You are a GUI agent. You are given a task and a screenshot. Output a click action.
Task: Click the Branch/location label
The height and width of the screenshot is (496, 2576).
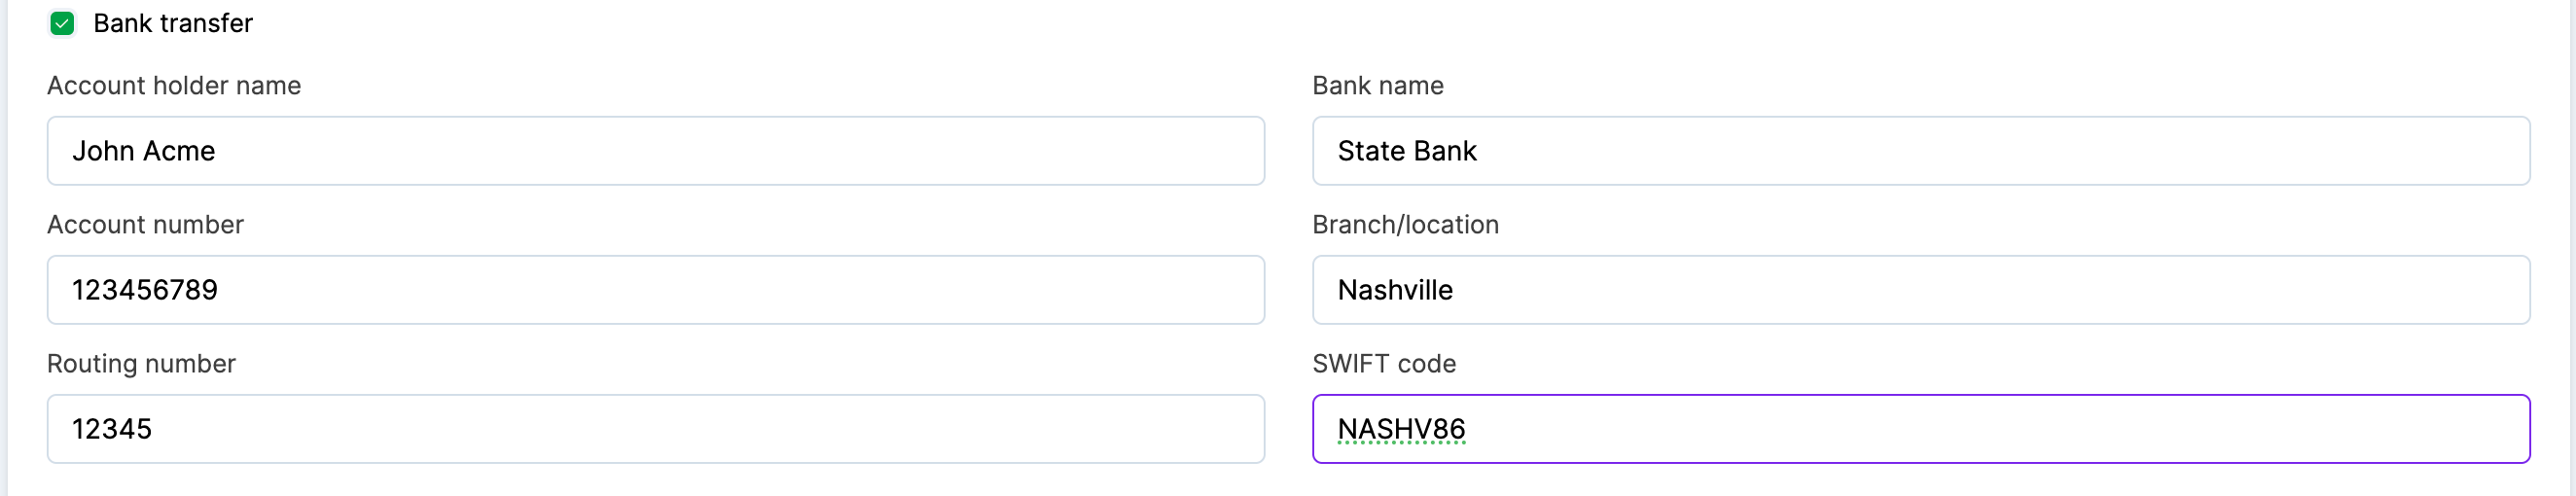[1405, 225]
